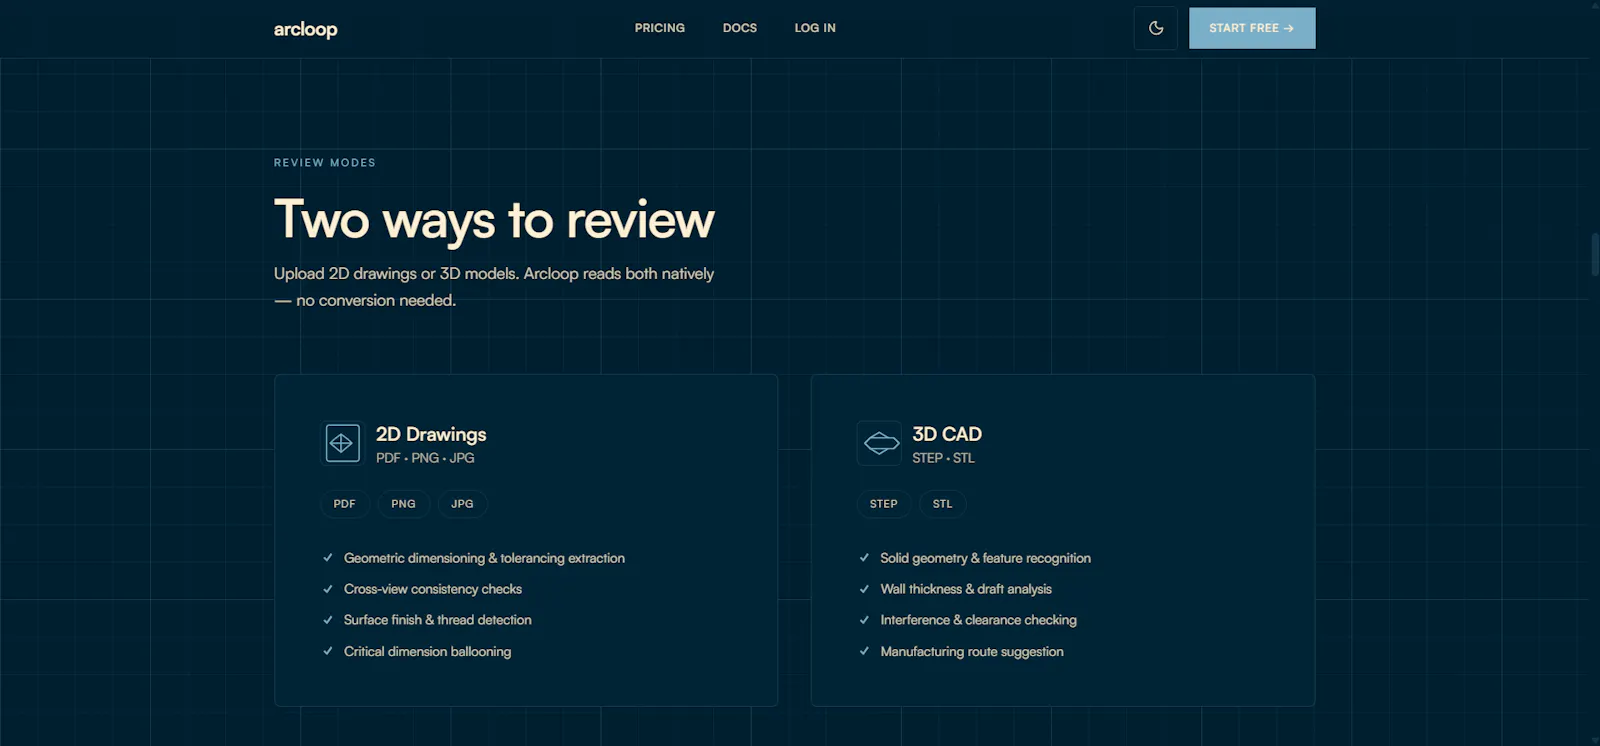This screenshot has height=746, width=1600.
Task: Click "Cross-view consistency checks" item
Action: [433, 589]
